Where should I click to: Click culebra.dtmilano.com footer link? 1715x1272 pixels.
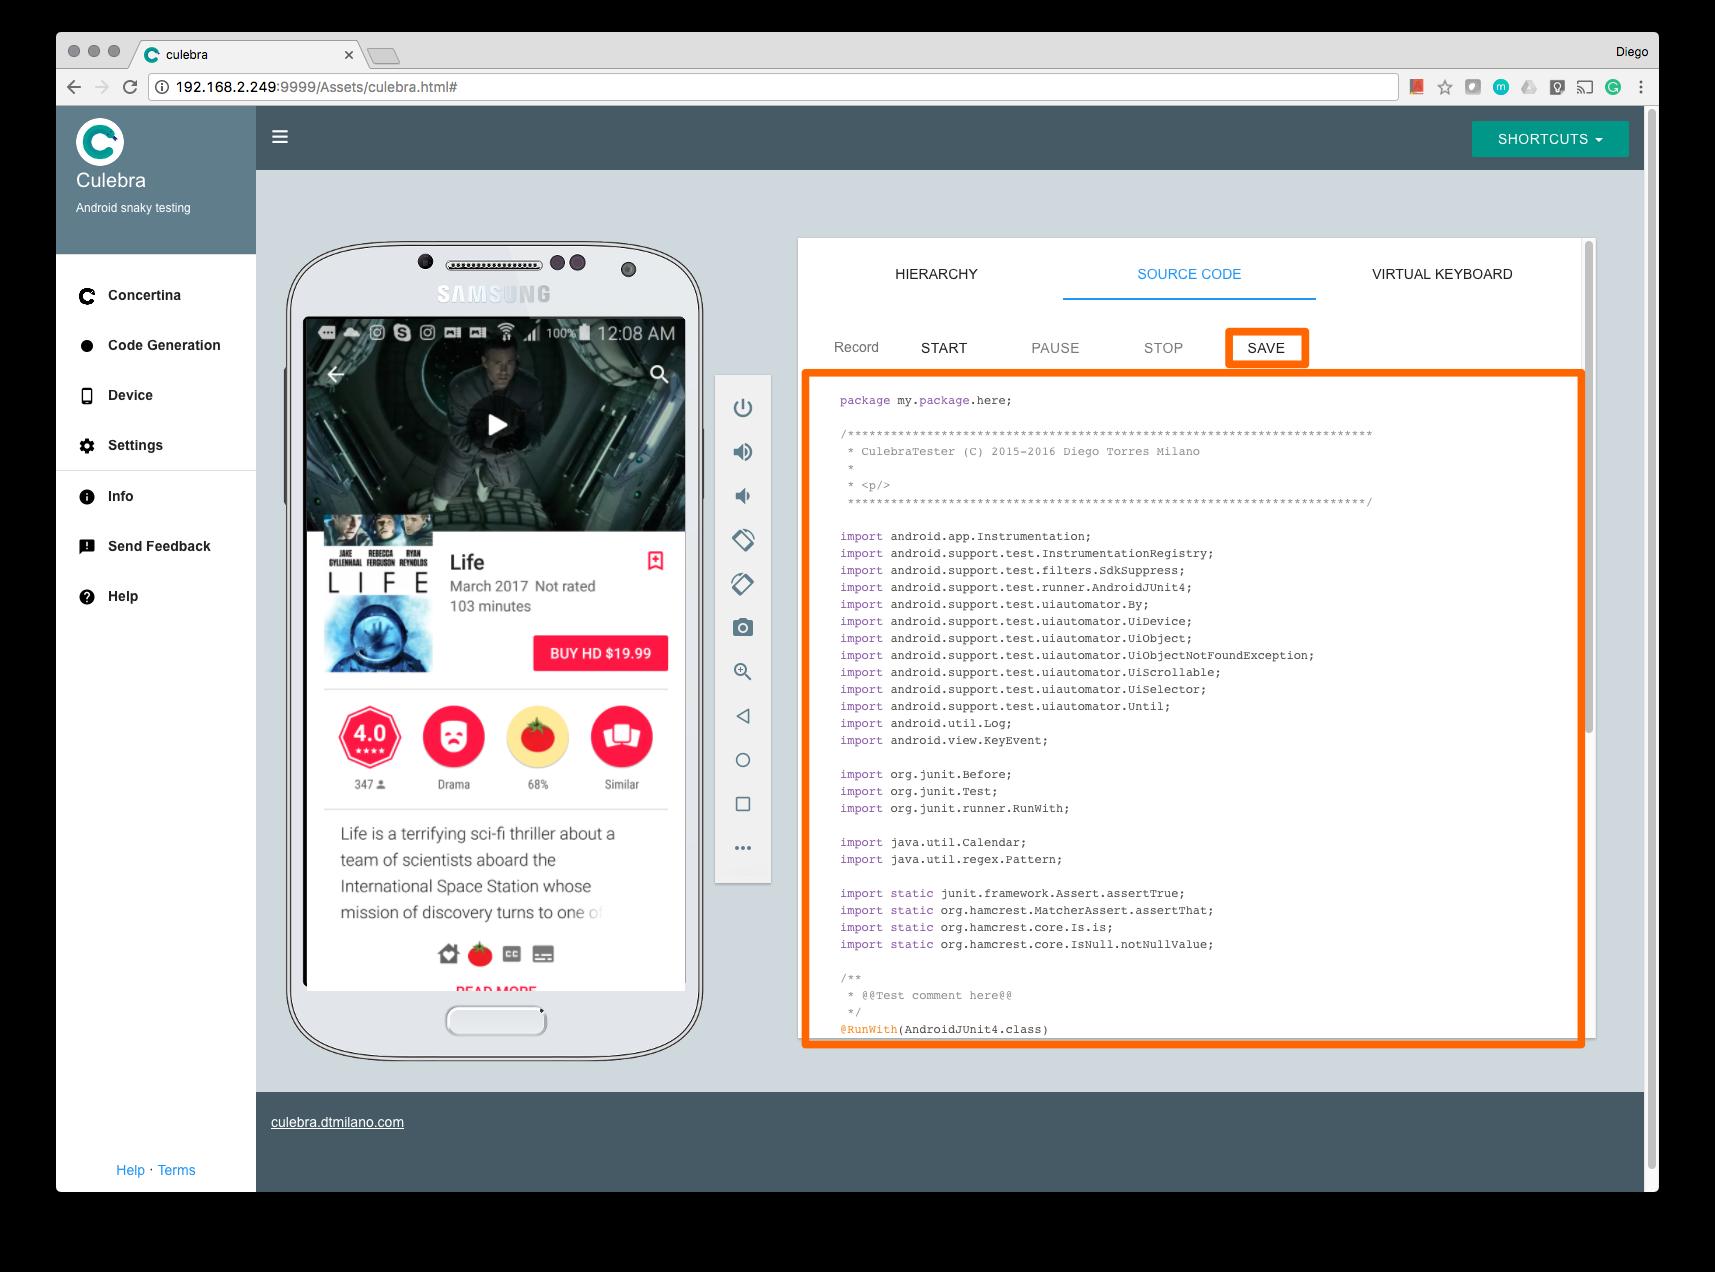pyautogui.click(x=337, y=1122)
